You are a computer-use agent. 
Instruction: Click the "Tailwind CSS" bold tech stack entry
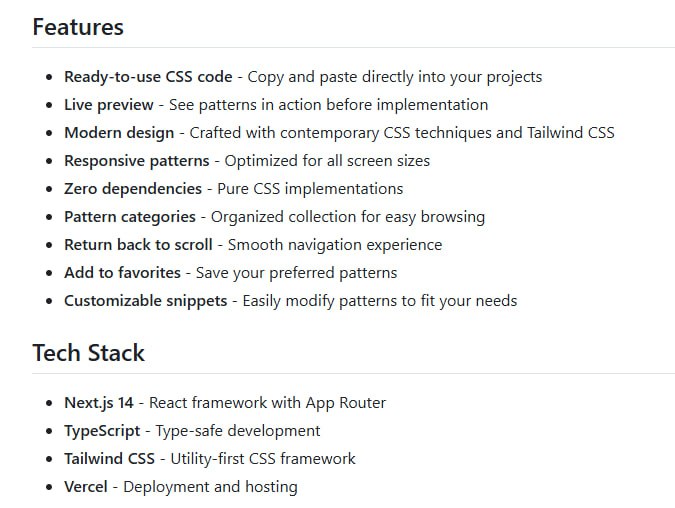(x=109, y=459)
